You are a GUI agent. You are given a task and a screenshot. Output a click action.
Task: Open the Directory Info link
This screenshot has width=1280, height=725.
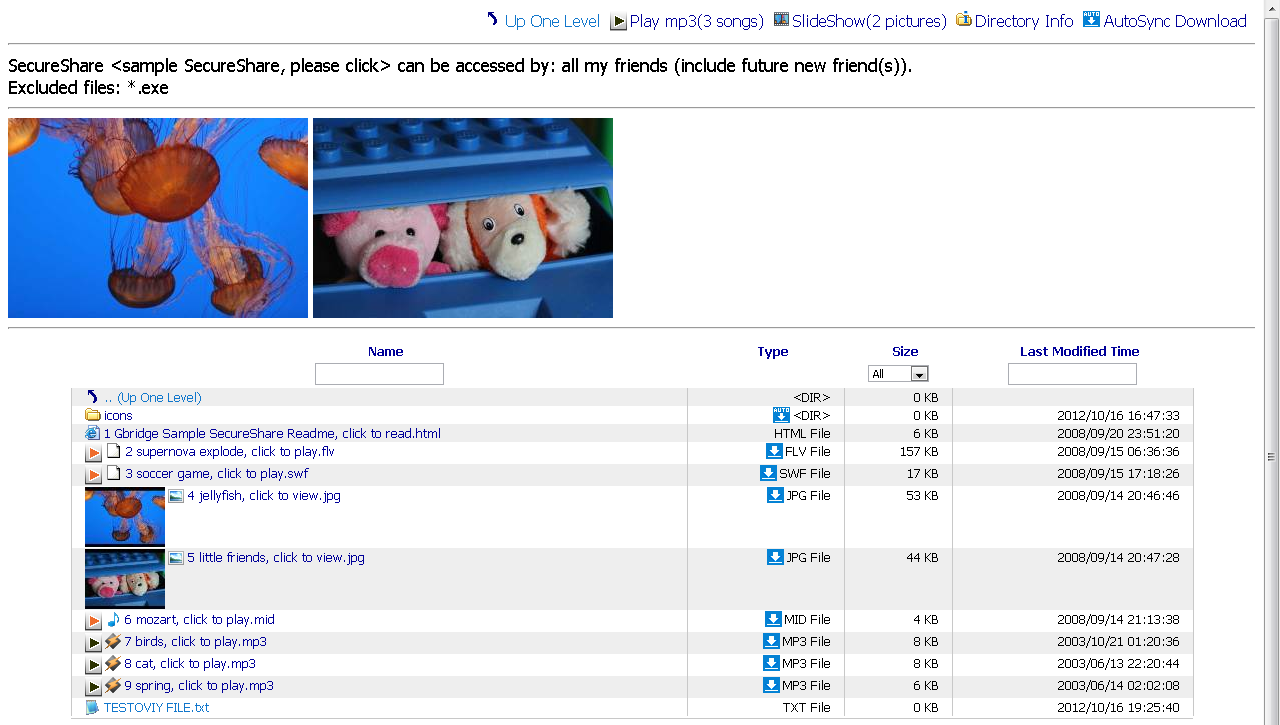coord(1024,21)
